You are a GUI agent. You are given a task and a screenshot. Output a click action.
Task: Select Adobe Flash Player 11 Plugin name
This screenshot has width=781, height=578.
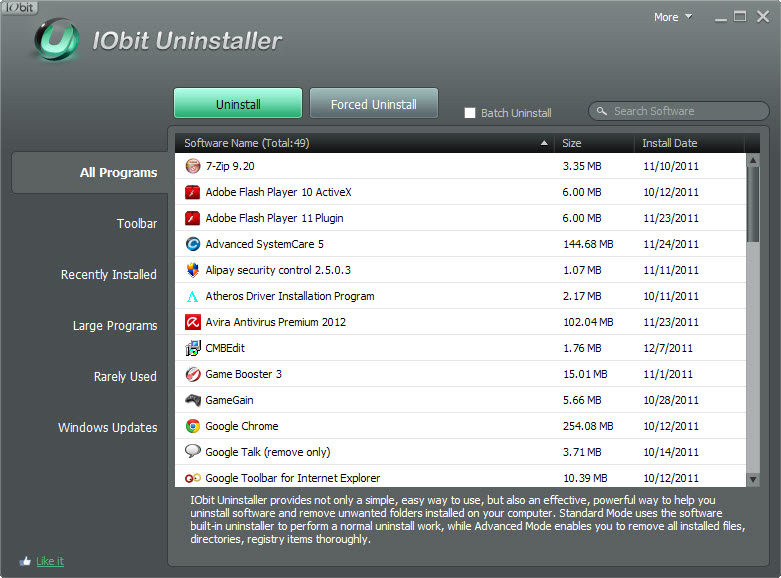tap(274, 218)
